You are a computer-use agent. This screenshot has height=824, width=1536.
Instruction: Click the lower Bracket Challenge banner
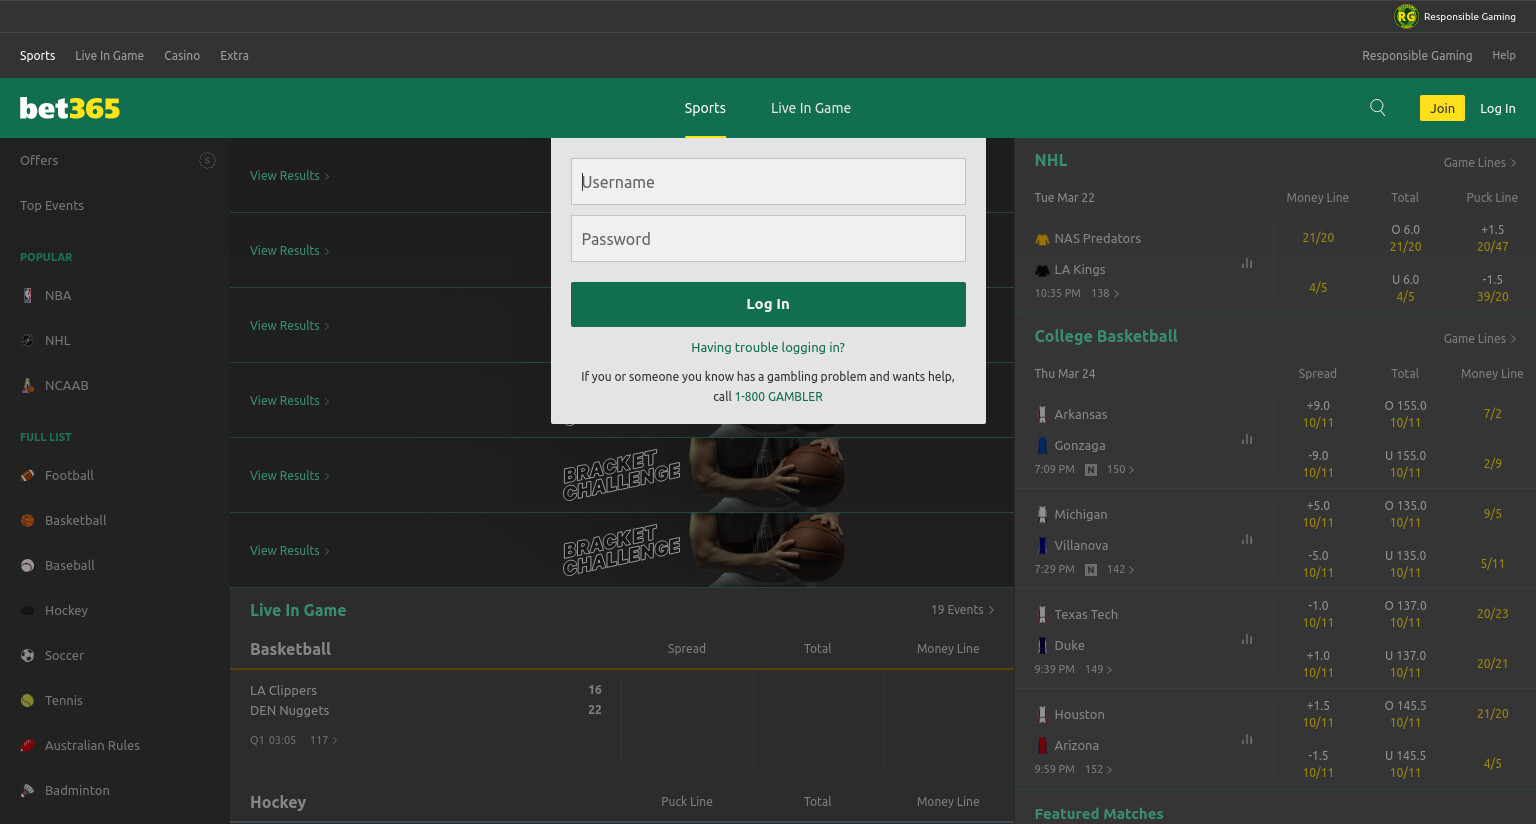click(622, 550)
